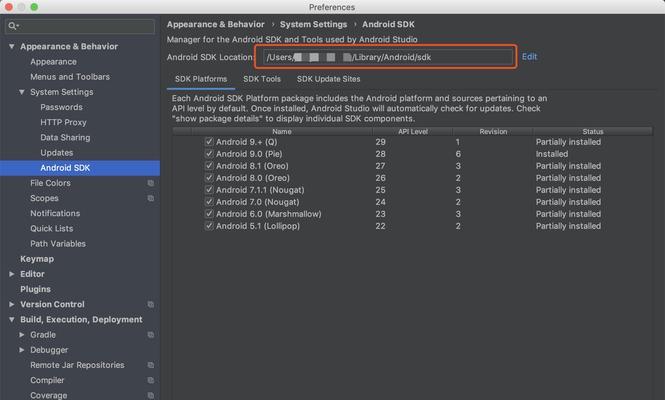The height and width of the screenshot is (400, 665).
Task: Click the Android SDK Location path field
Action: pos(388,57)
